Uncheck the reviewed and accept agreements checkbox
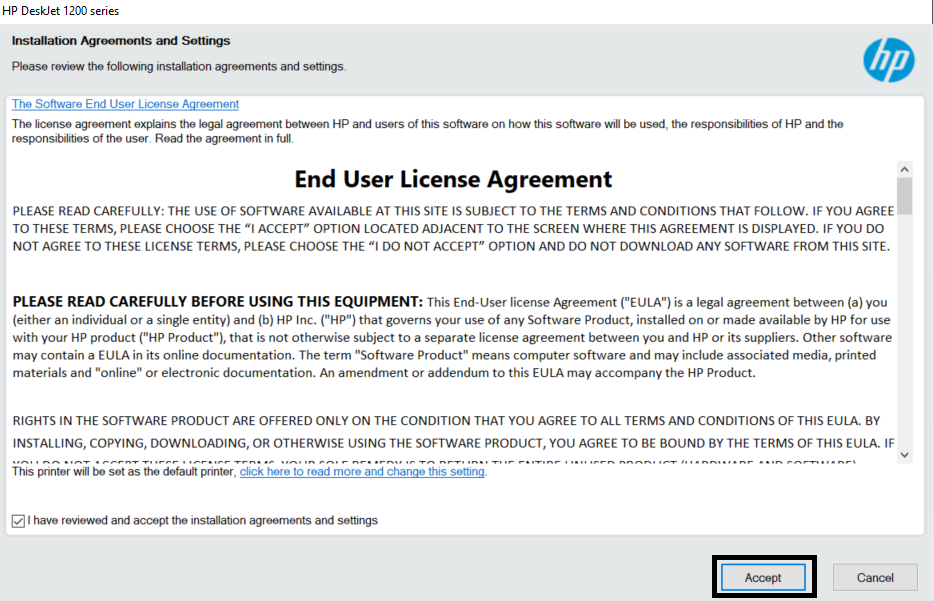Viewport: 934px width, 601px height. (18, 521)
